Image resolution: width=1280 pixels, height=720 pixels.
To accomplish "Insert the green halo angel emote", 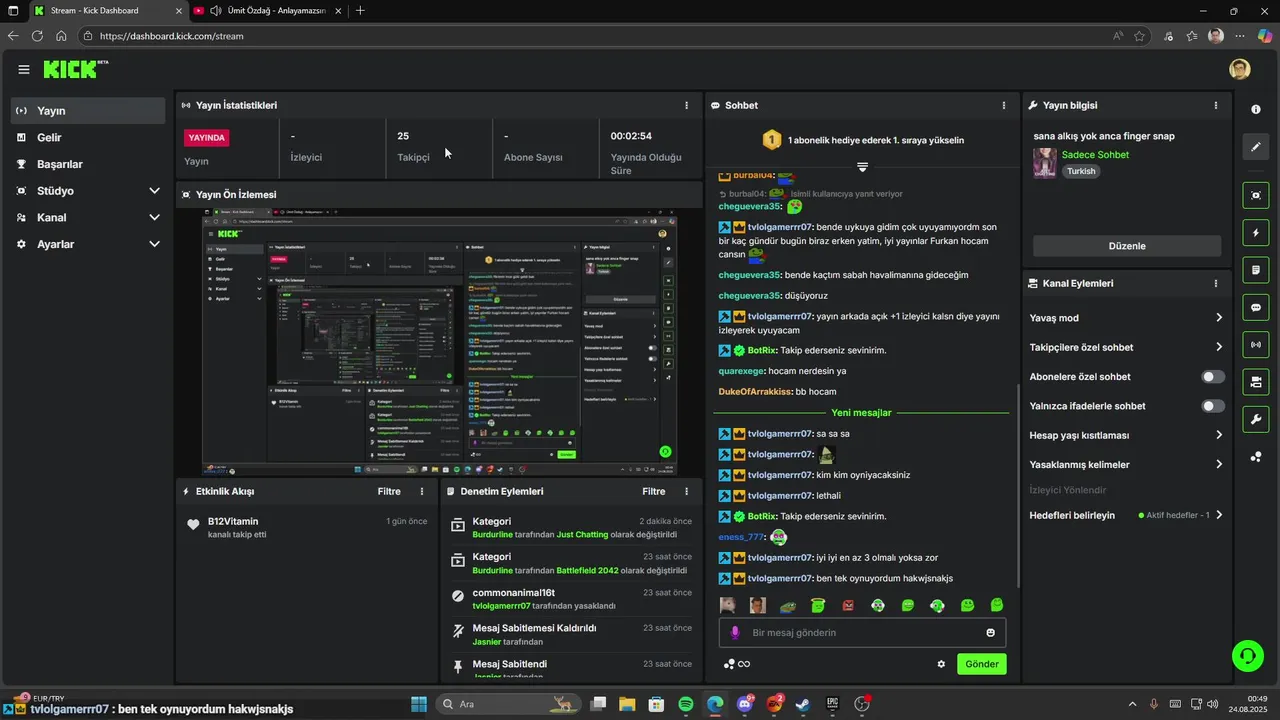I will tap(818, 605).
